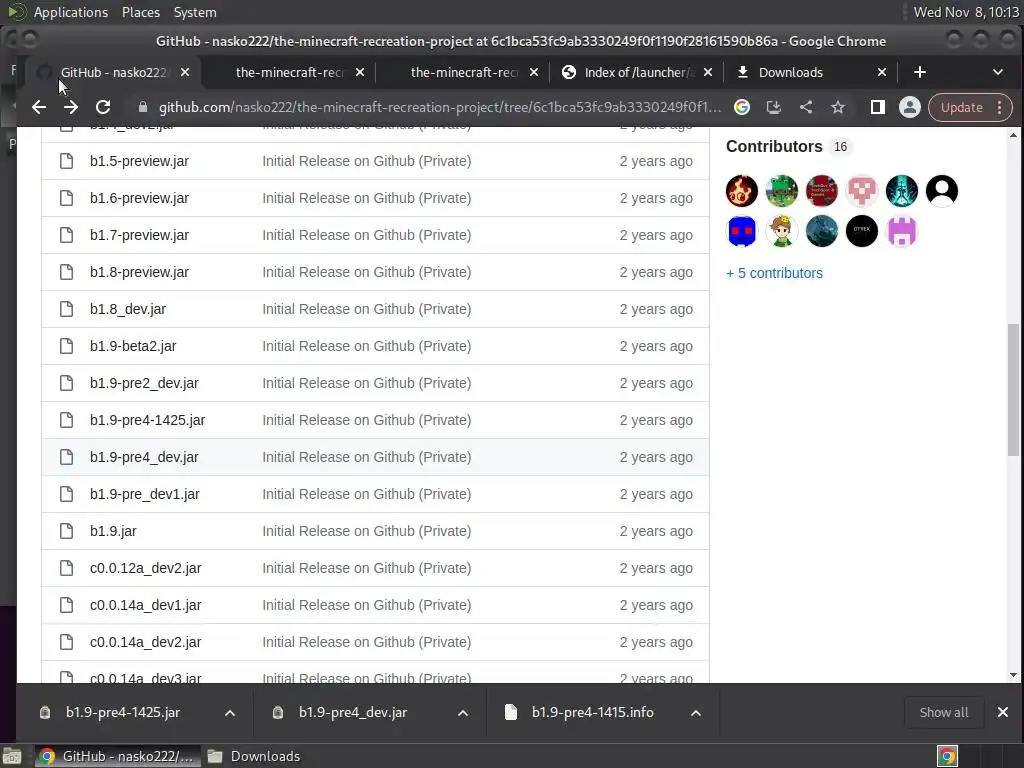This screenshot has width=1024, height=768.
Task: Open the Applications menu
Action: [71, 12]
